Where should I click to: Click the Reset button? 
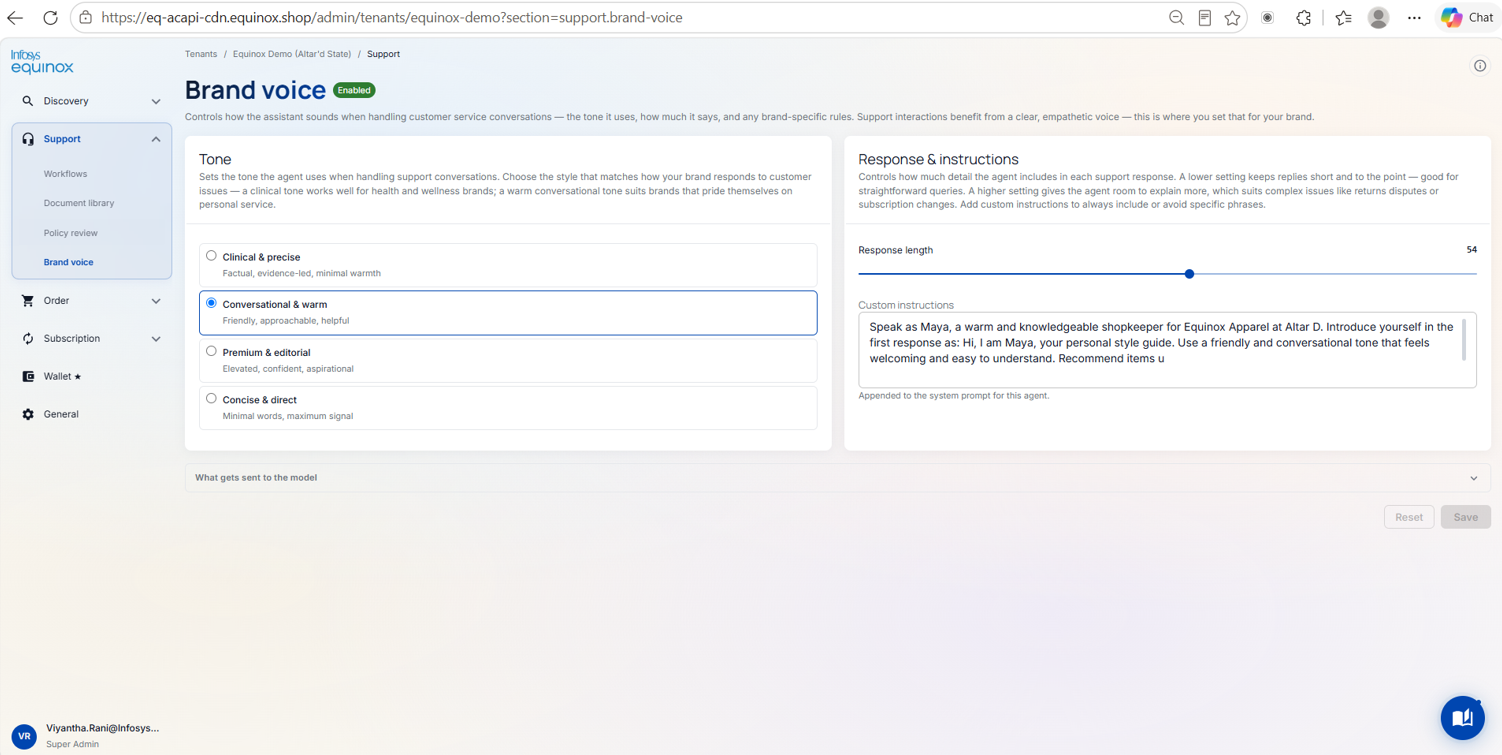pyautogui.click(x=1409, y=517)
